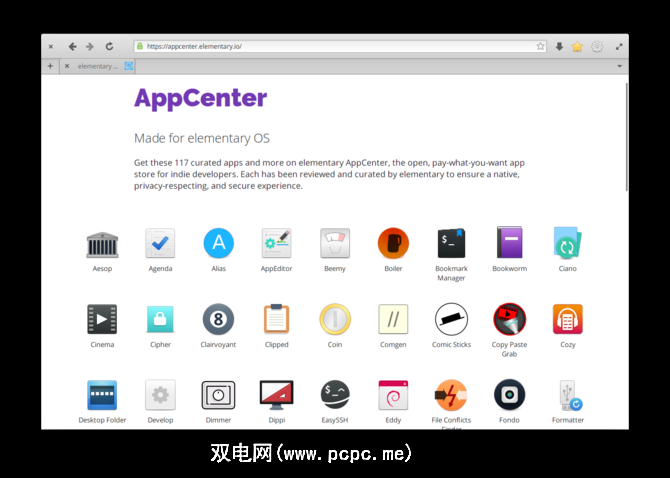Viewport: 670px width, 478px height.
Task: Open the Clipped clipboard icon
Action: click(x=276, y=319)
